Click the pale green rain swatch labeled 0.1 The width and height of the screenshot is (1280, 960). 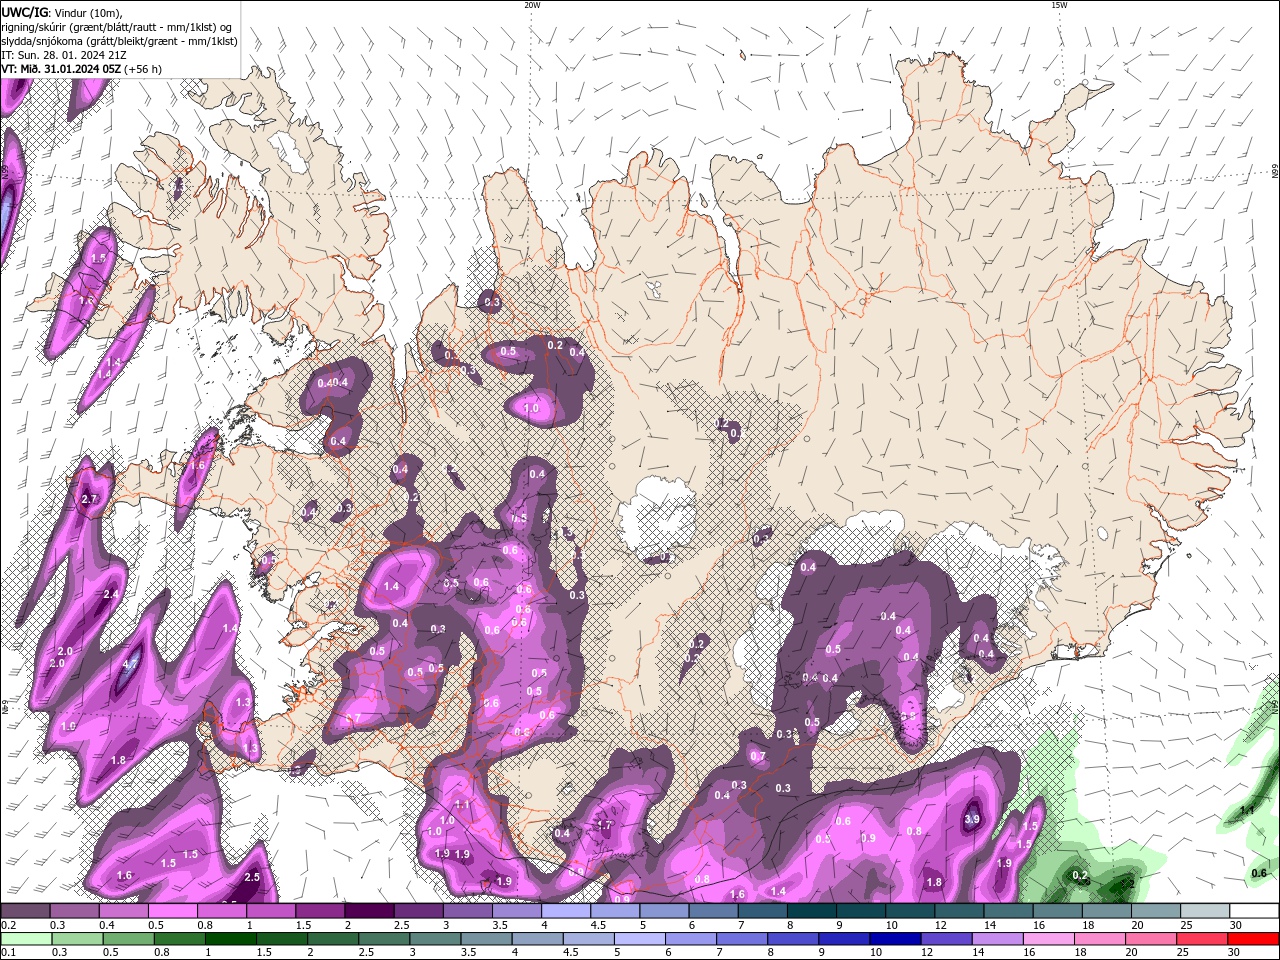point(25,939)
